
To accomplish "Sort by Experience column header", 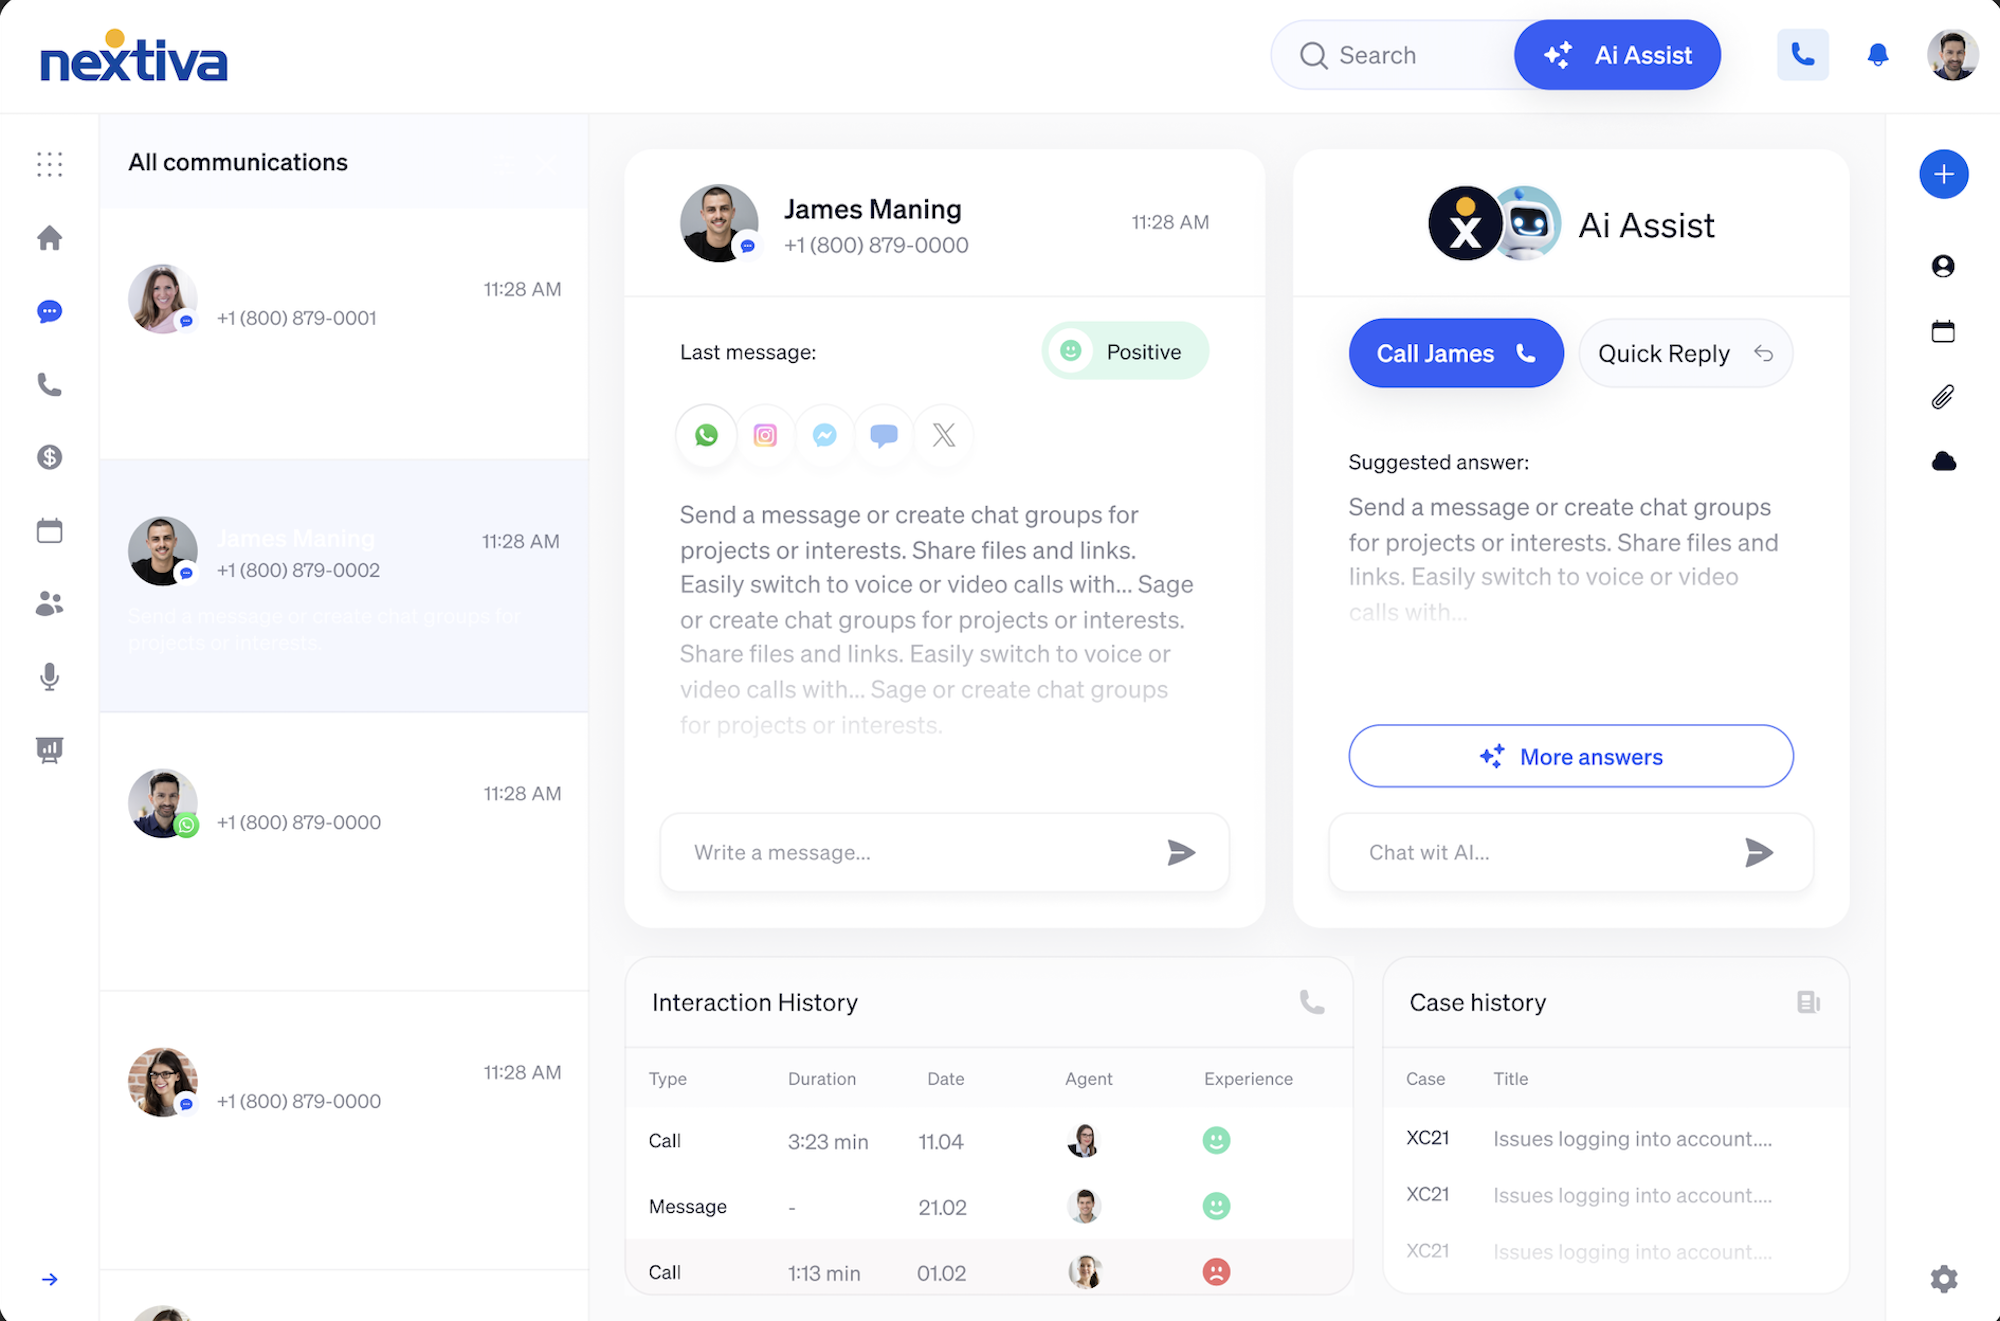I will 1248,1079.
